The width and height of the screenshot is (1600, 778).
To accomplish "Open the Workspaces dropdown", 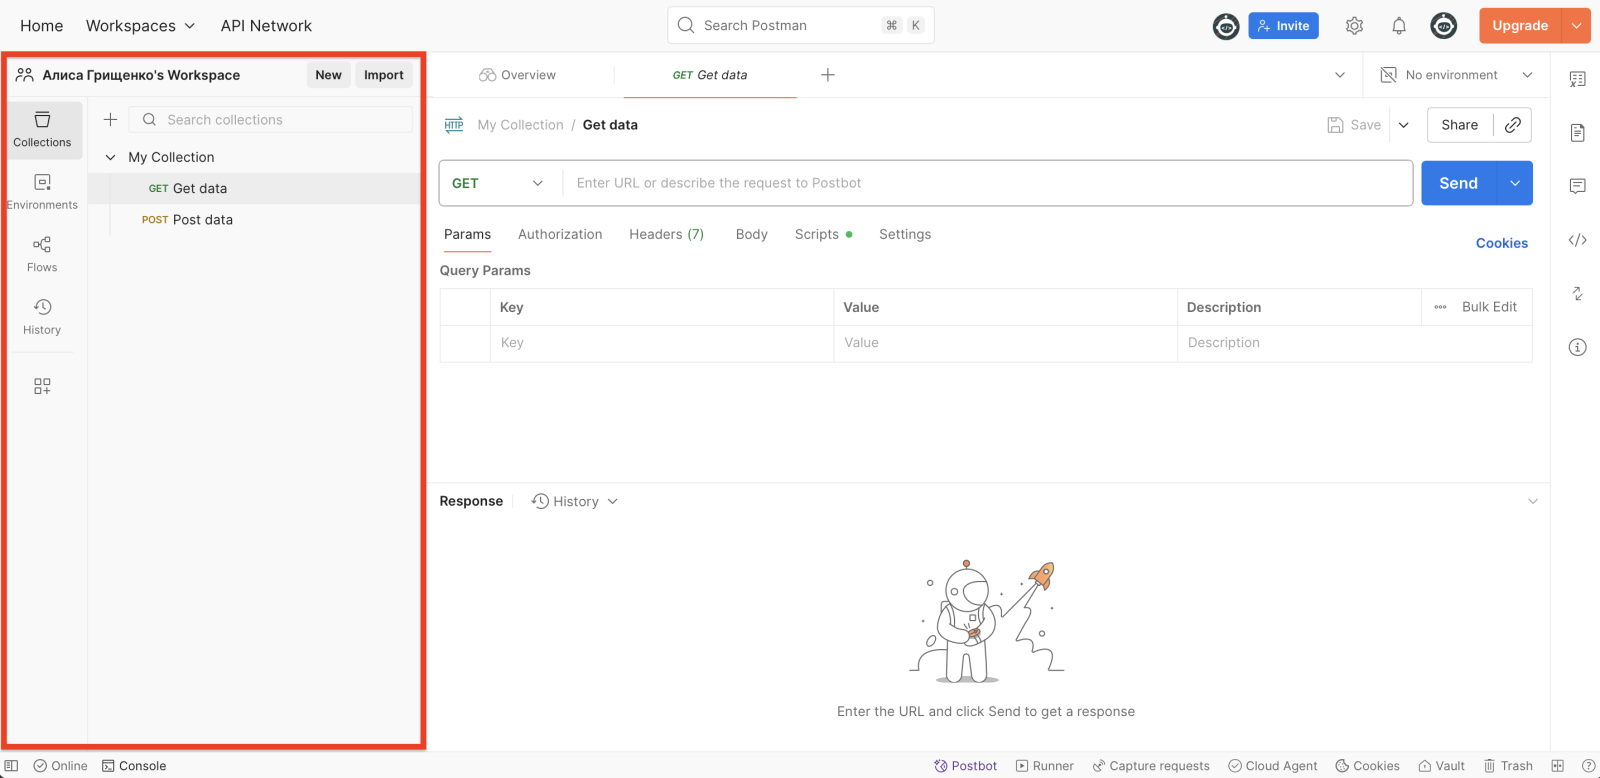I will click(140, 26).
